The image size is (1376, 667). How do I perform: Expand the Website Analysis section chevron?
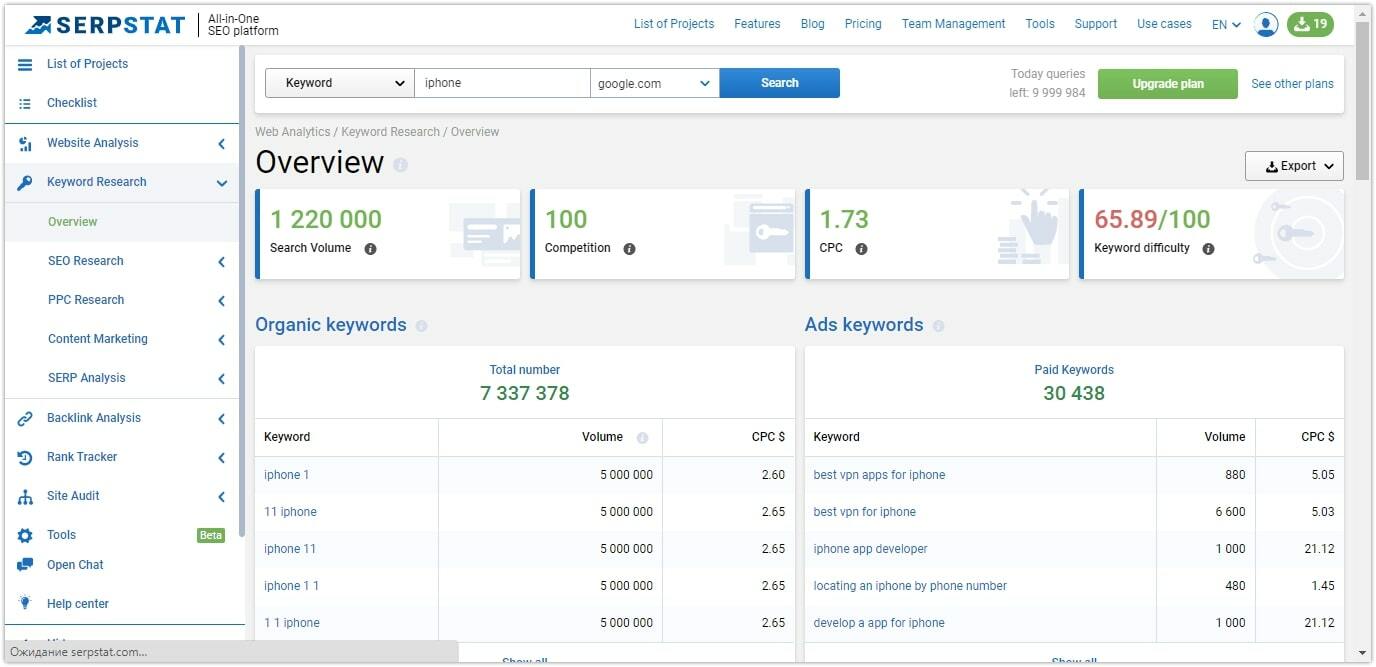click(x=221, y=144)
